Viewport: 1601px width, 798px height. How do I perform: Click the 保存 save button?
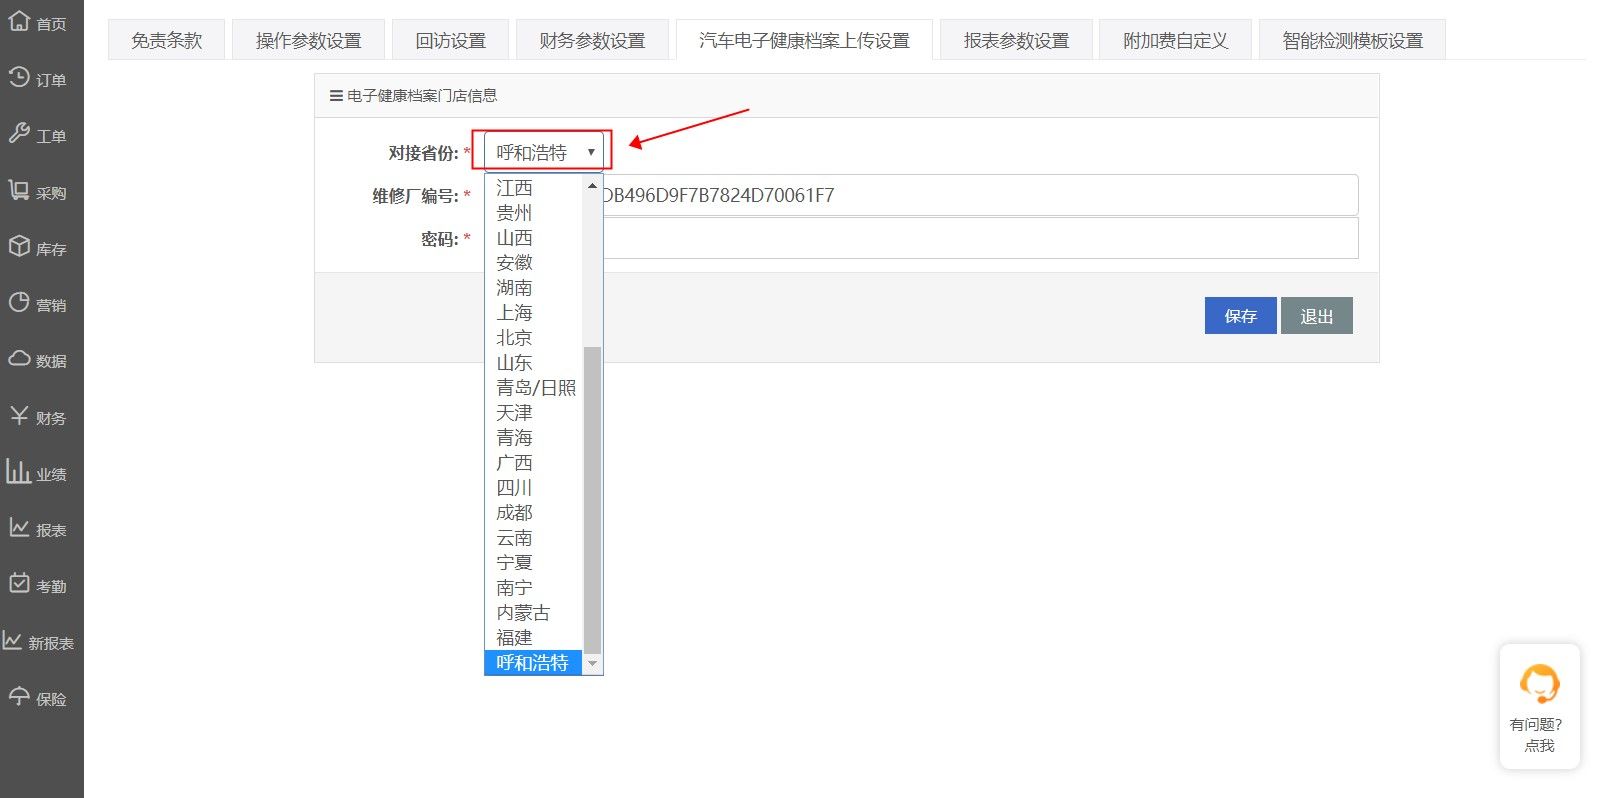tap(1240, 316)
